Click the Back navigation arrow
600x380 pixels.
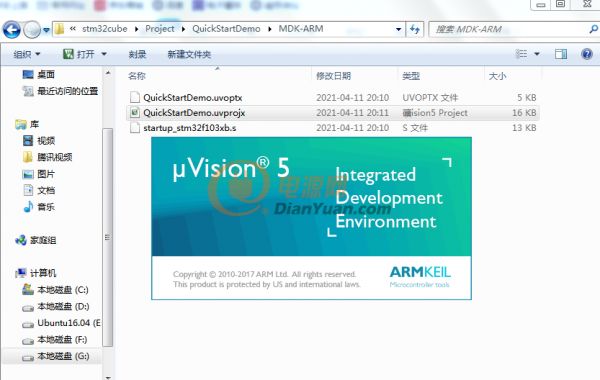point(12,29)
